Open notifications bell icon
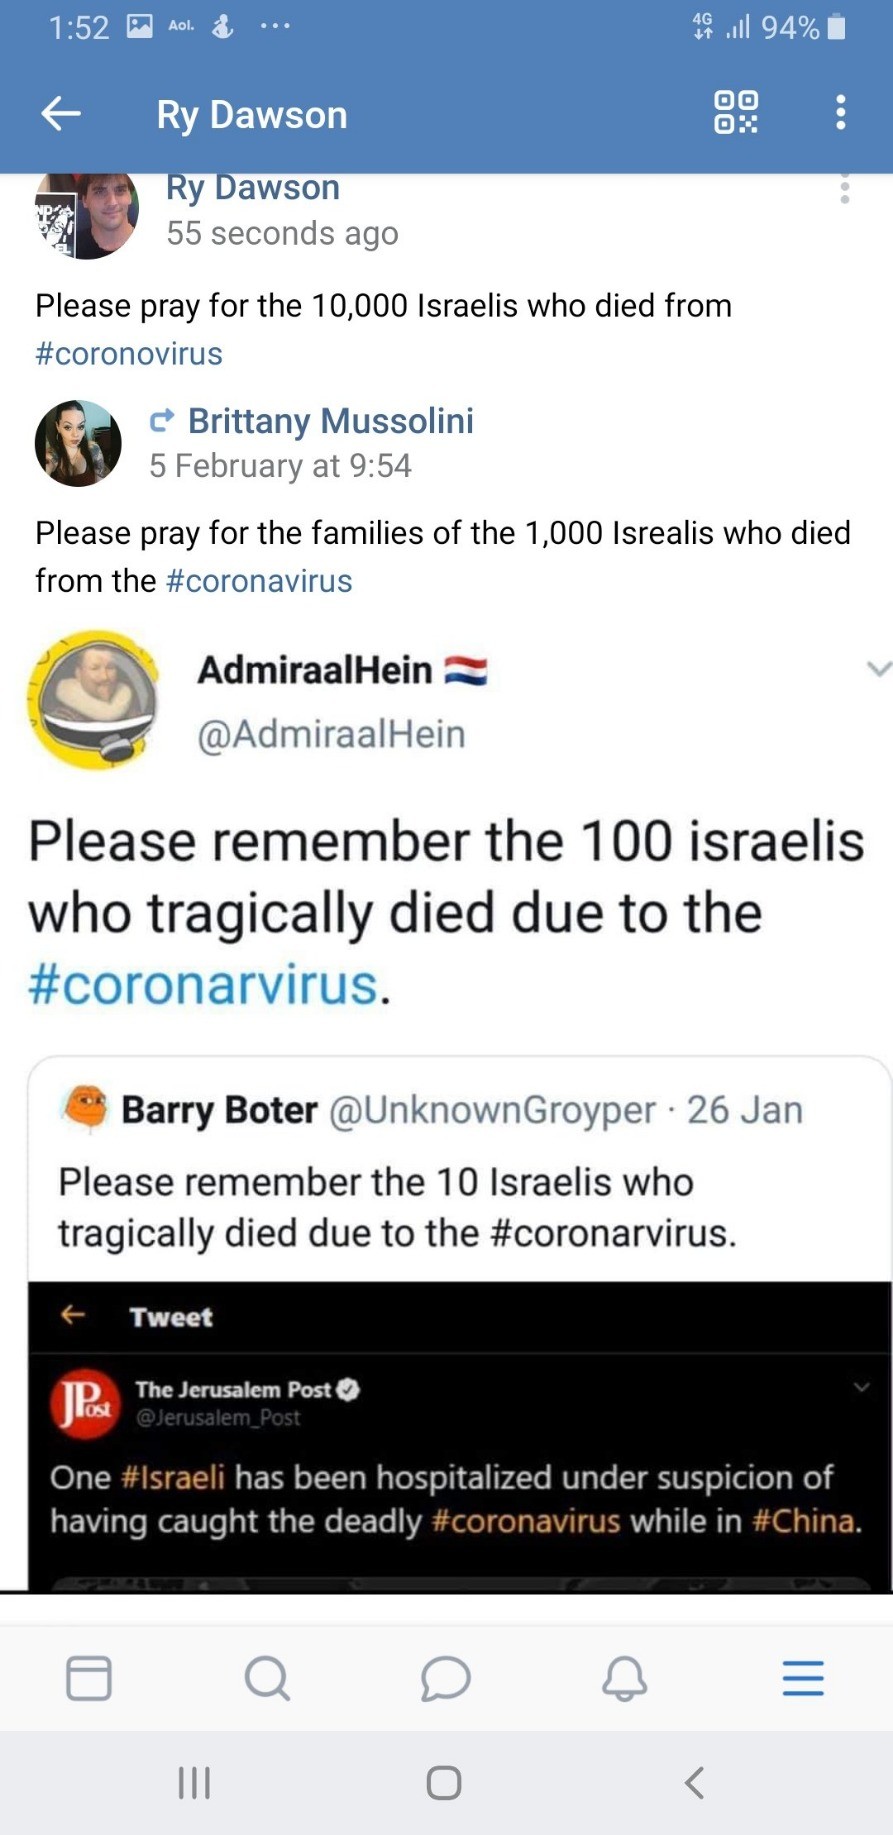This screenshot has width=893, height=1835. [x=624, y=1678]
